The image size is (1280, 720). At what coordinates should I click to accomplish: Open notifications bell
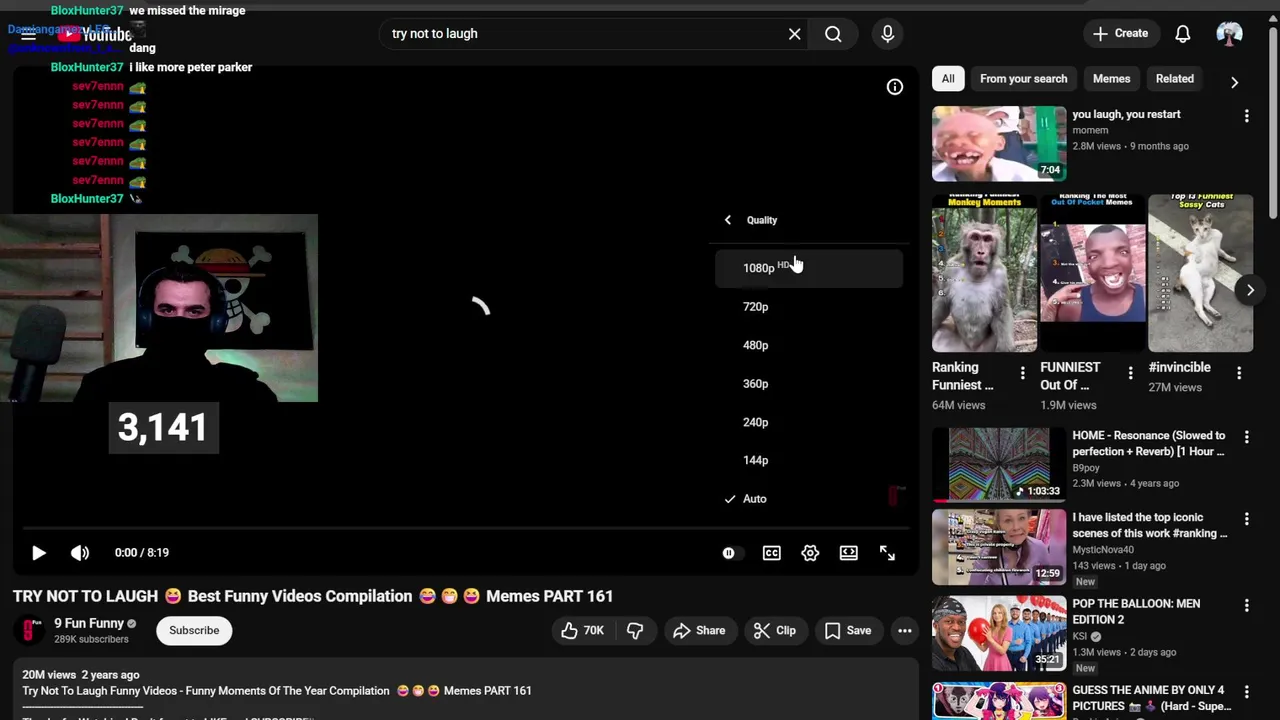click(x=1182, y=34)
